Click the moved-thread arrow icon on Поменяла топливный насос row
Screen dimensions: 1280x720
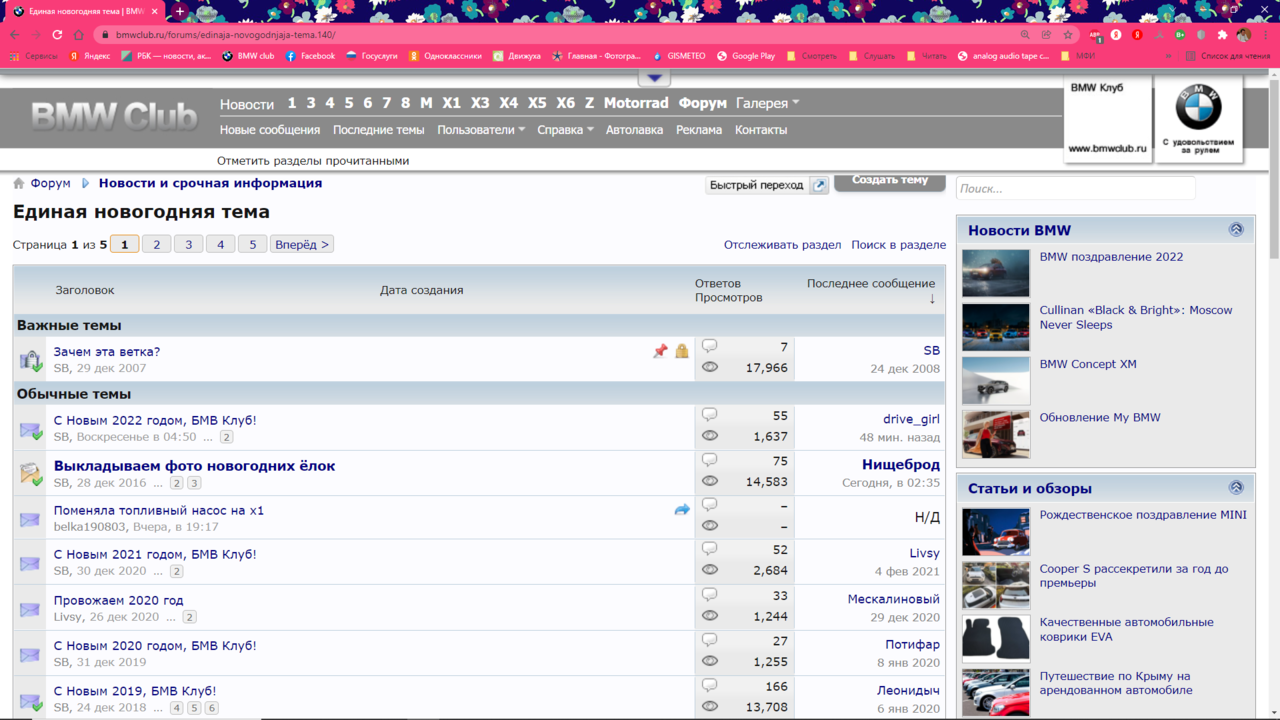click(x=682, y=510)
